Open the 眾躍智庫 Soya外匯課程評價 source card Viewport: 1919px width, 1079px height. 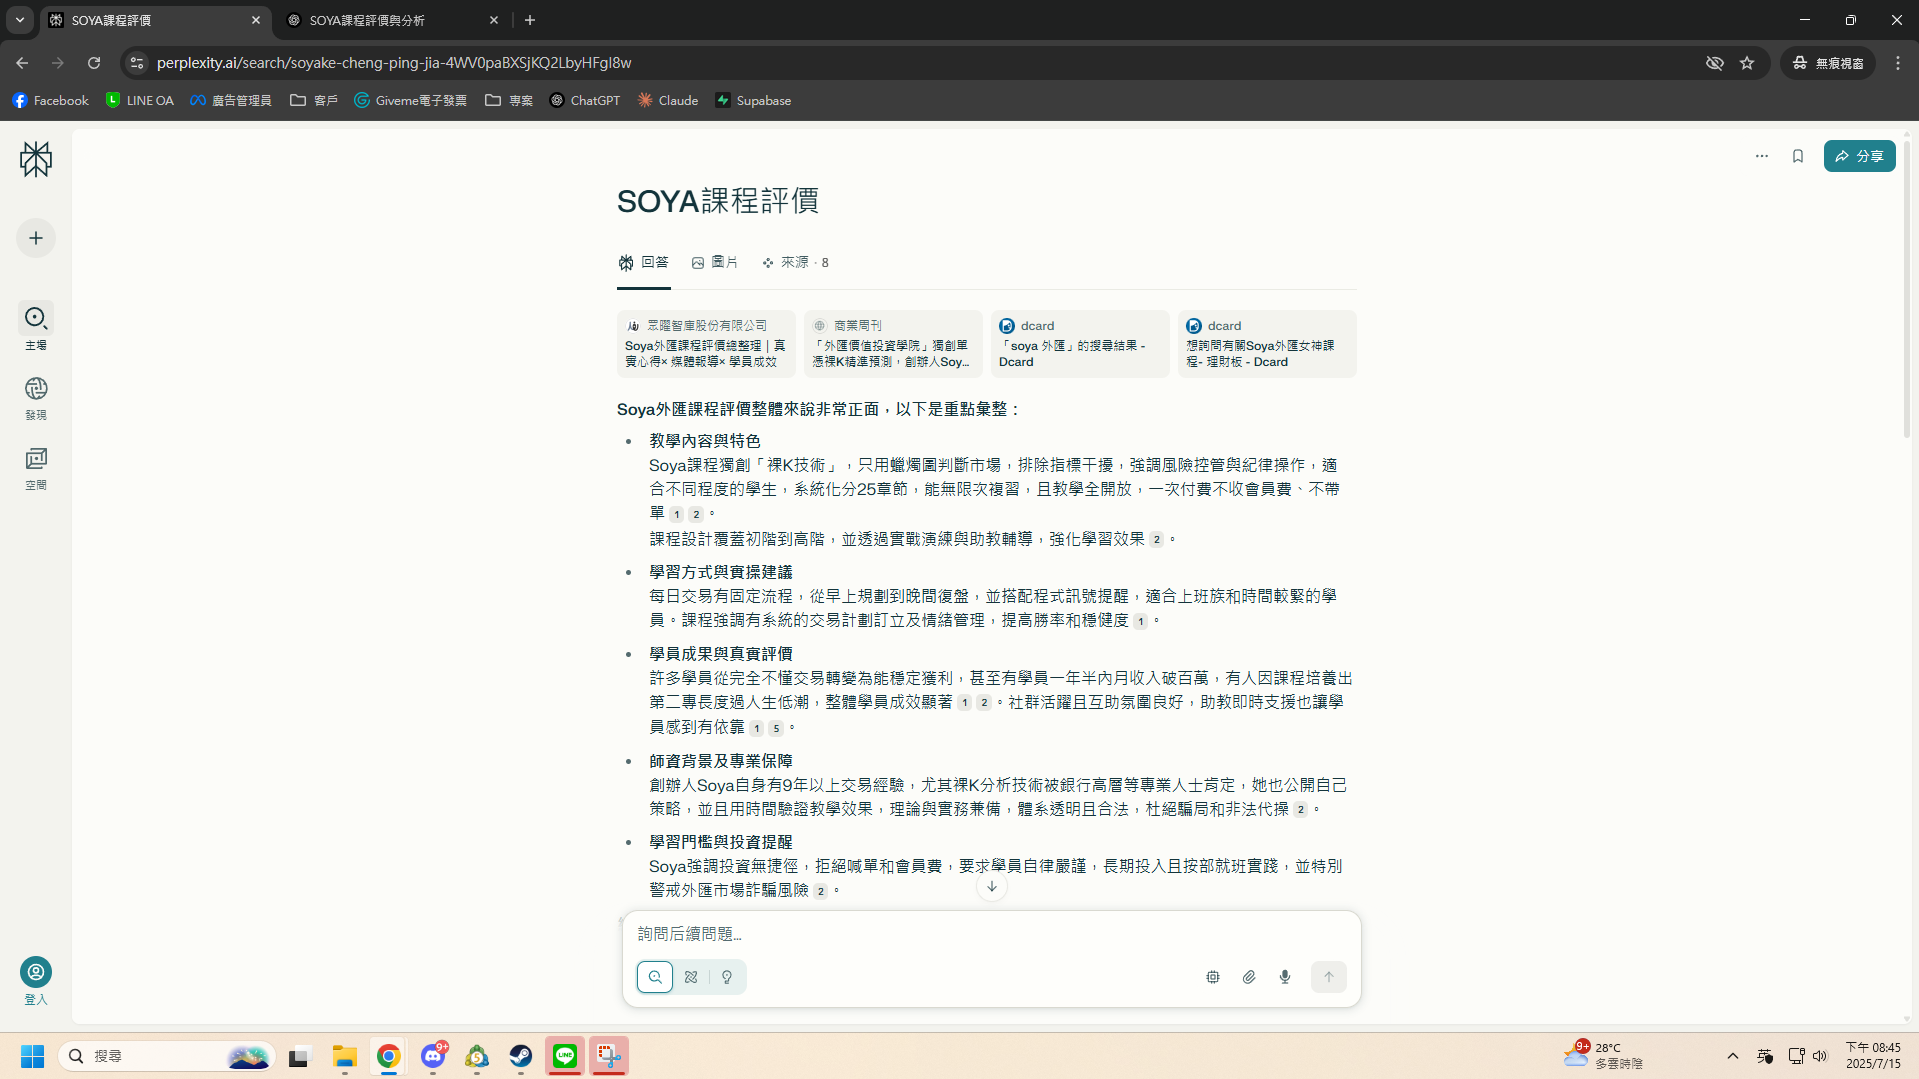(706, 344)
